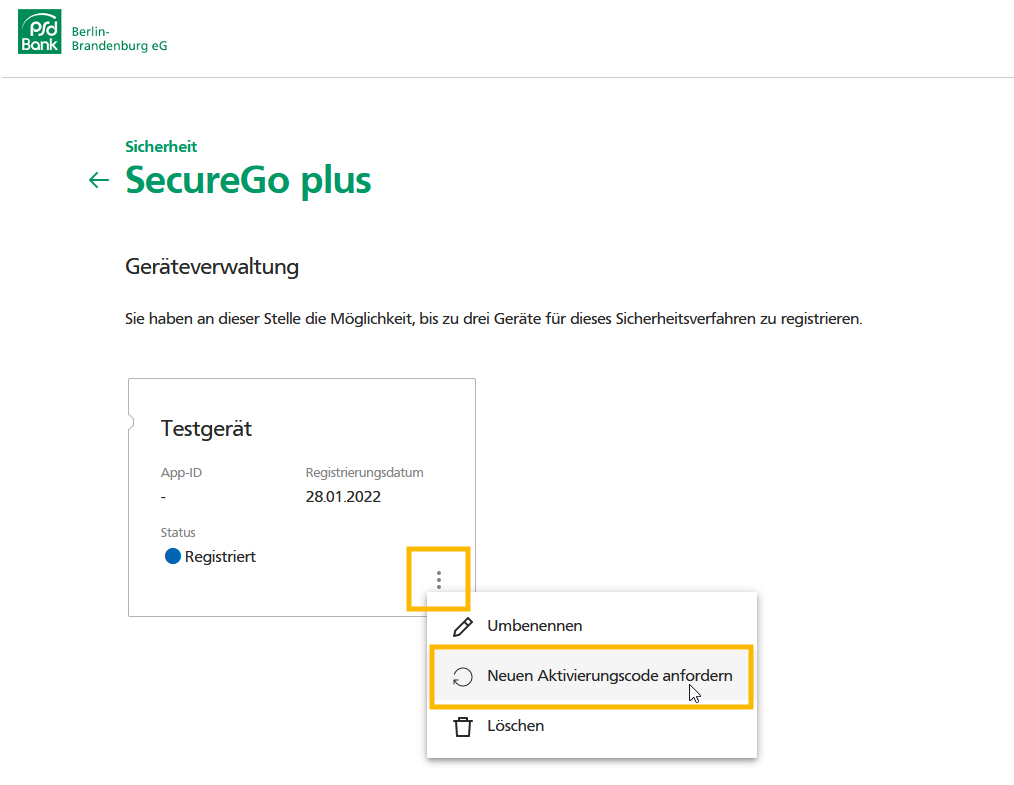Click the Registrierungsdatum label

(365, 473)
